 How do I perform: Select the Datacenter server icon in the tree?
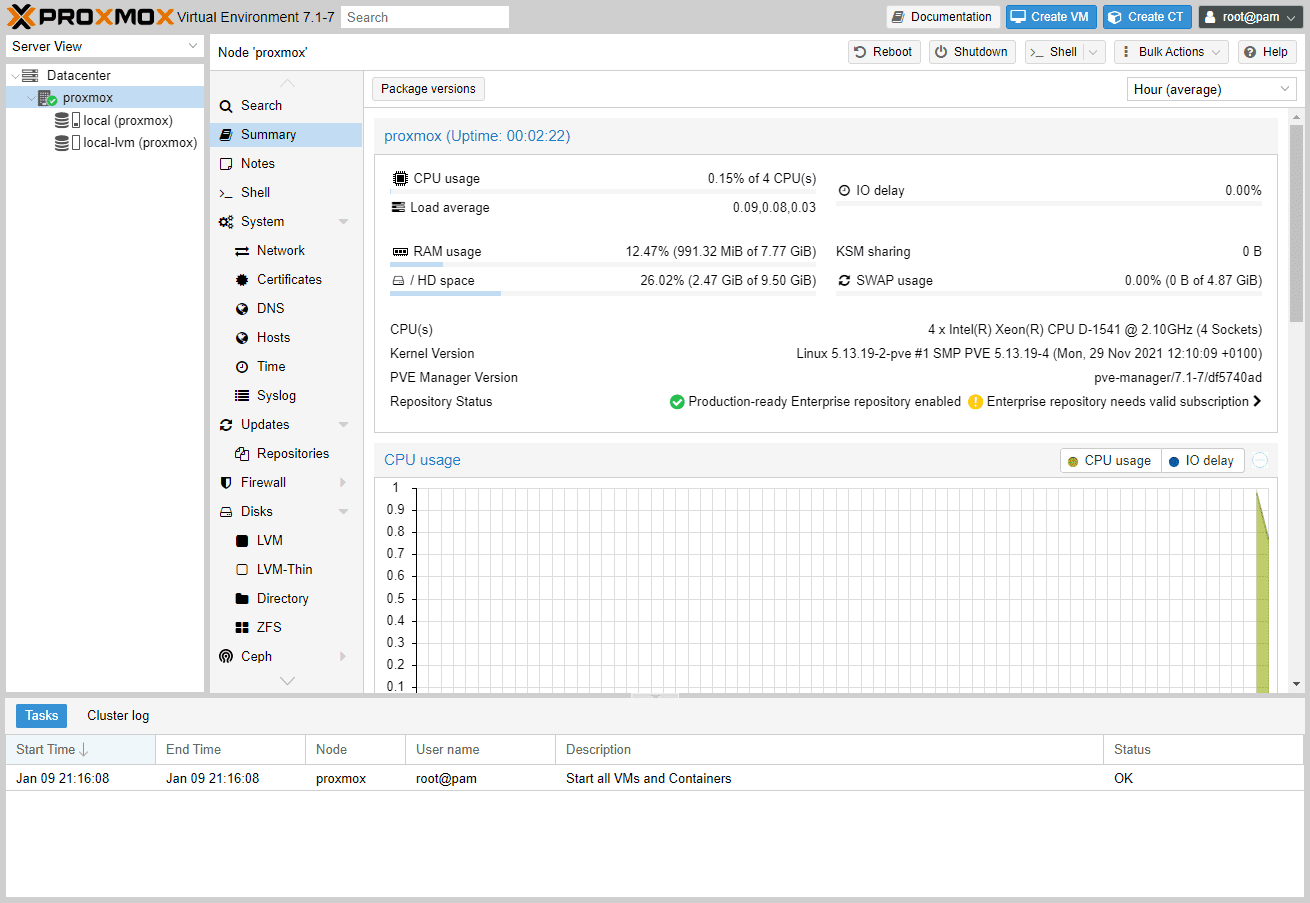[x=30, y=75]
